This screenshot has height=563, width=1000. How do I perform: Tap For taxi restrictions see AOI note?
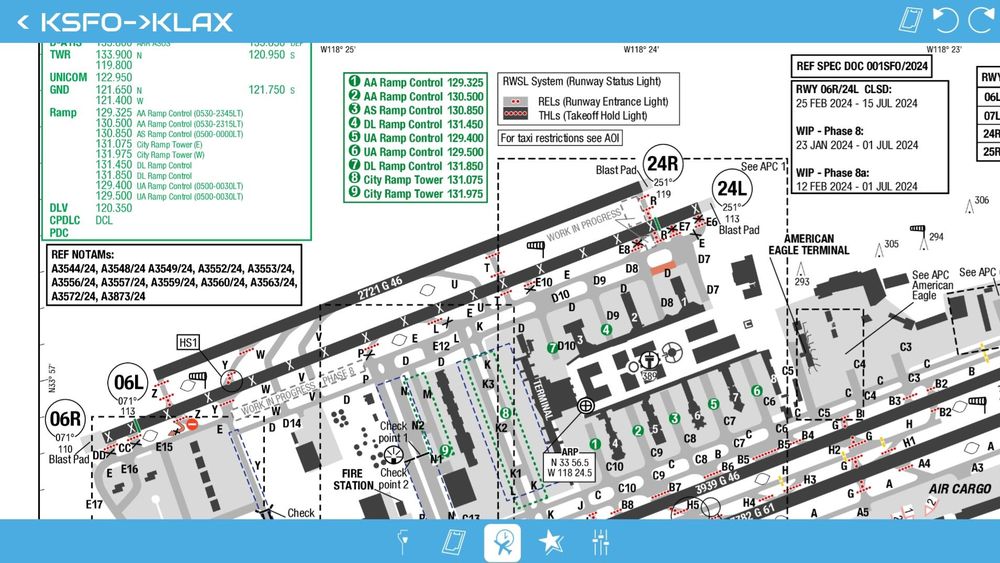(560, 138)
